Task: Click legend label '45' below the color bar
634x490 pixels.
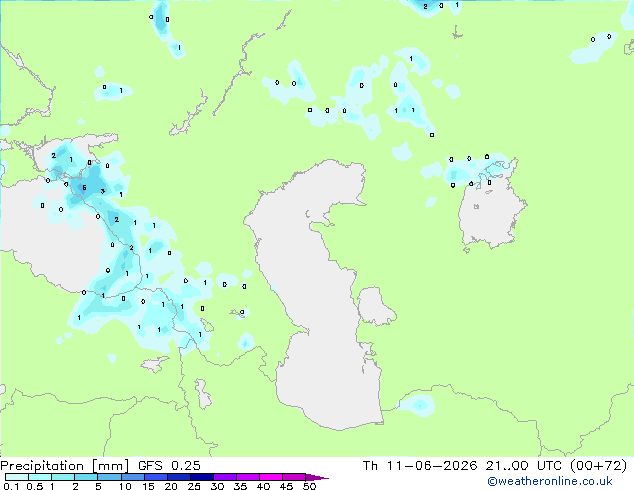Action: coord(286,486)
